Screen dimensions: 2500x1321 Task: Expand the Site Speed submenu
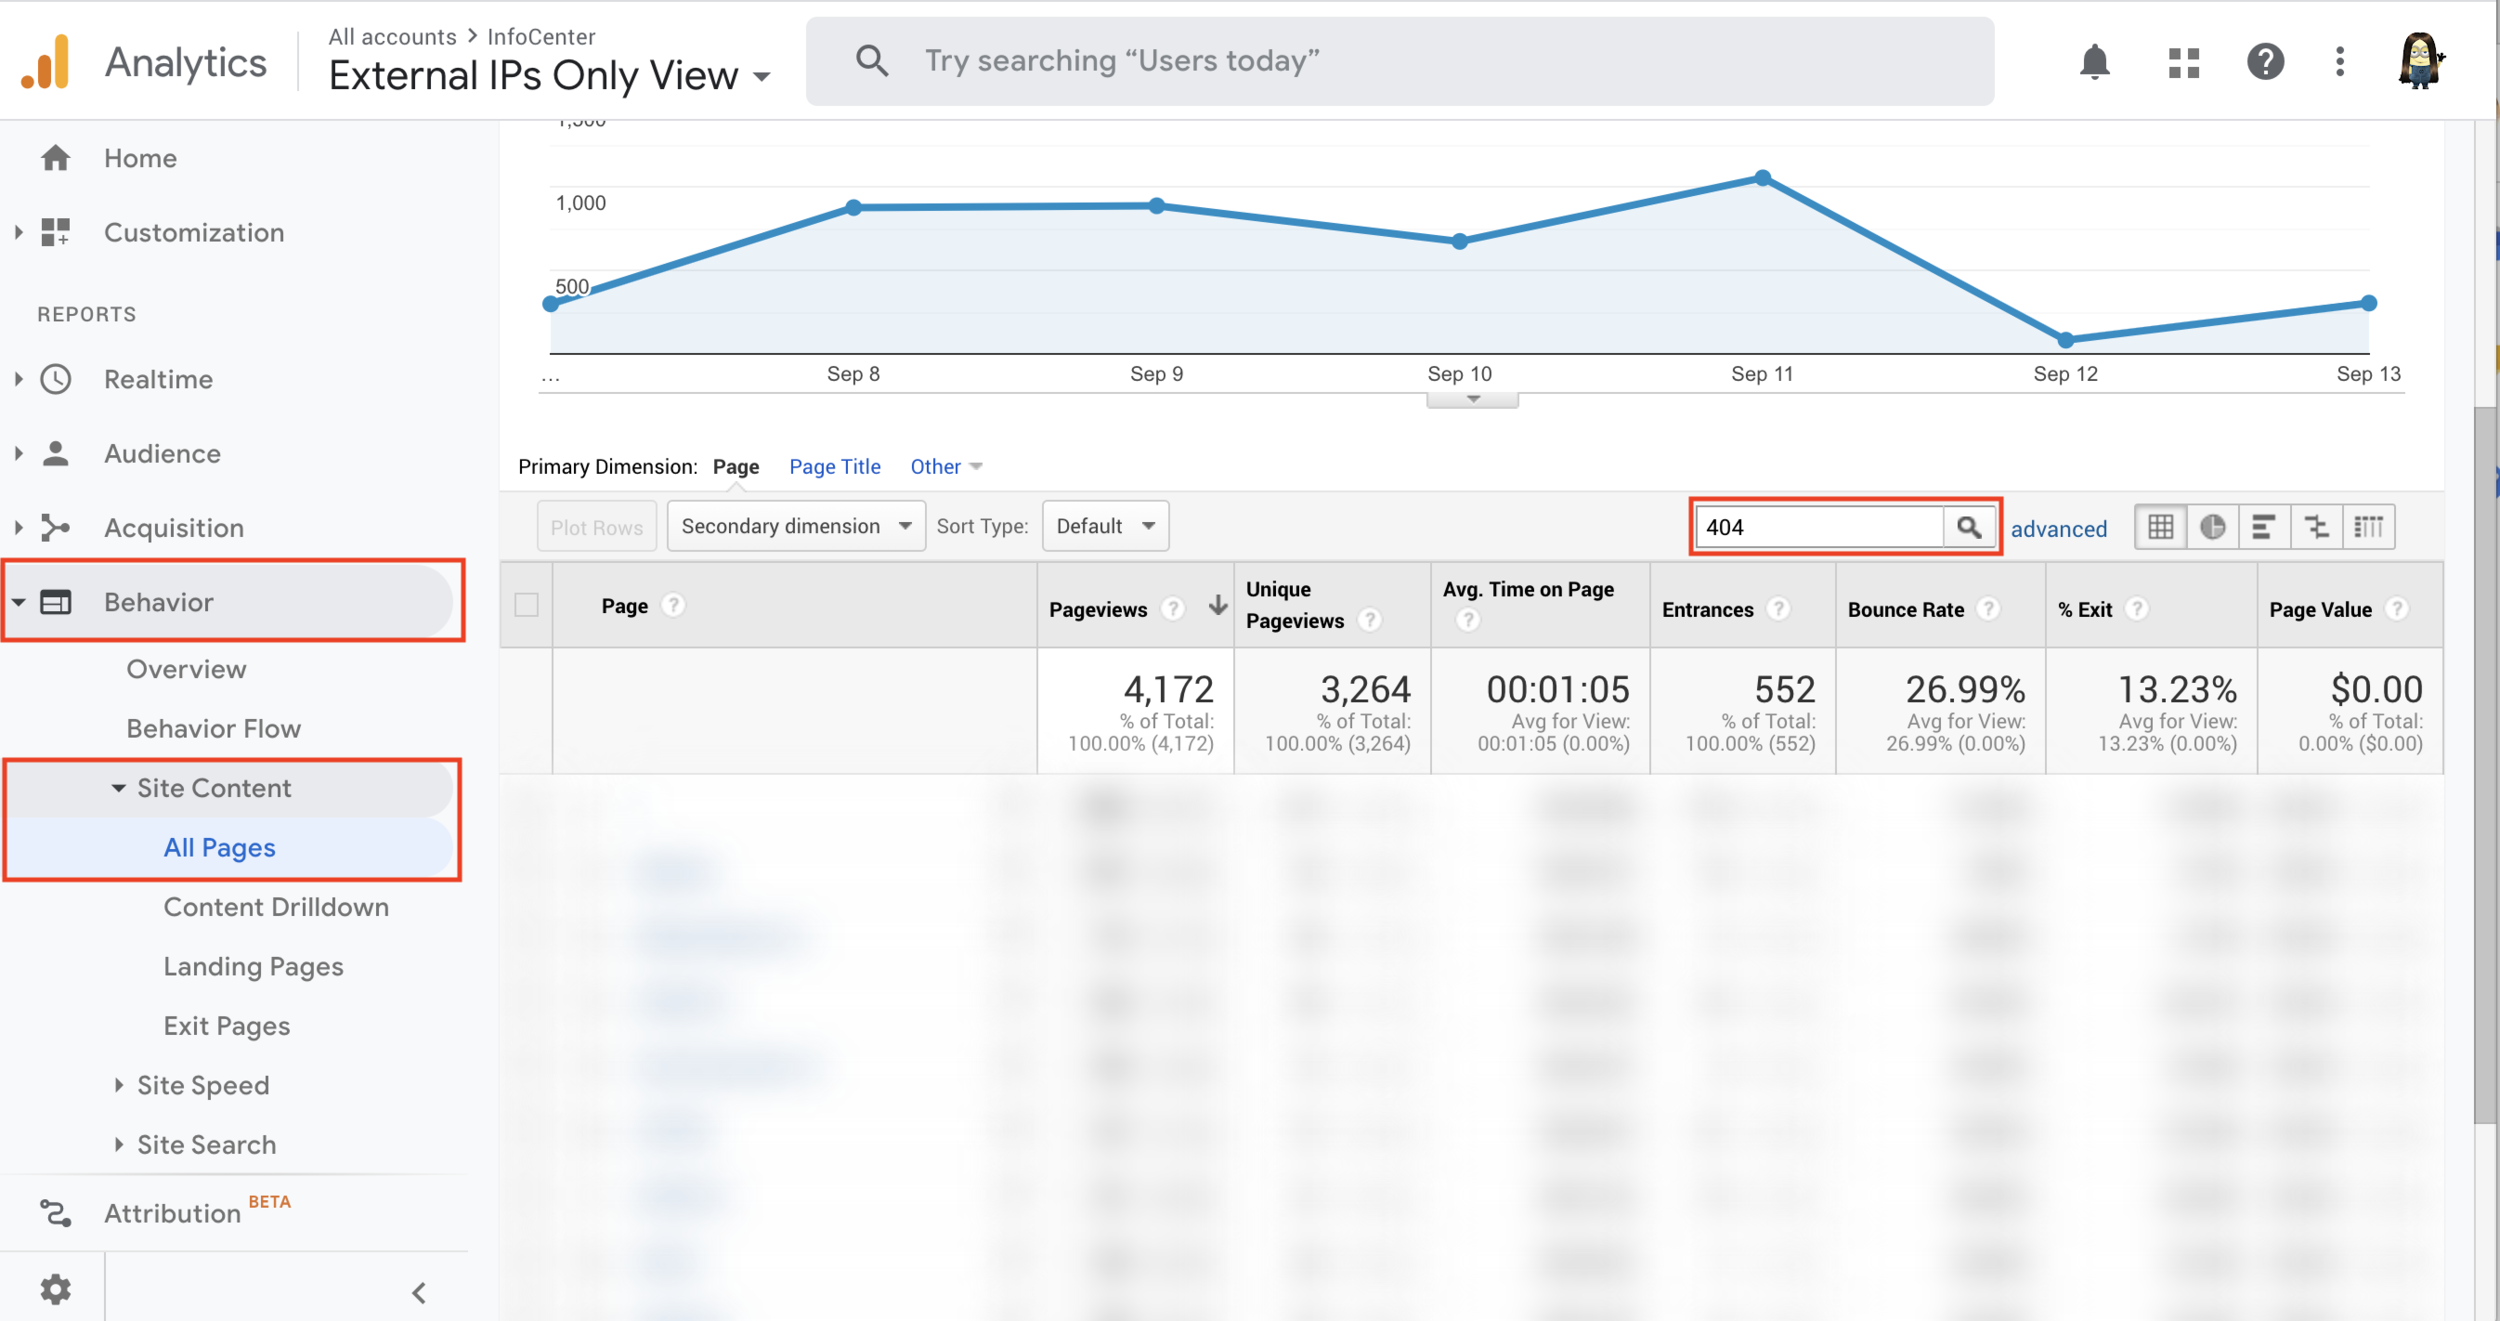click(x=203, y=1085)
